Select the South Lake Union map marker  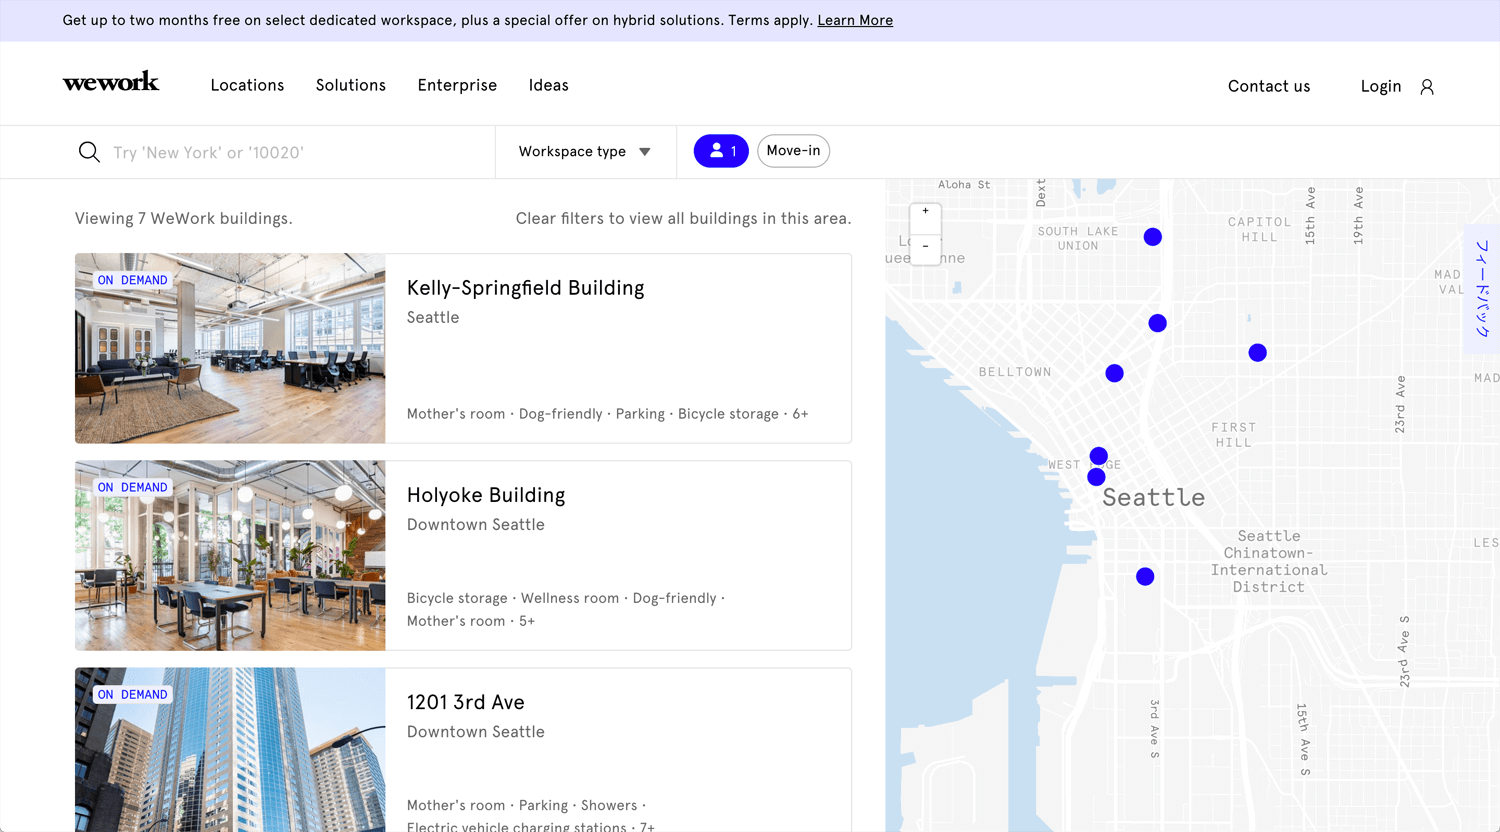pos(1153,237)
